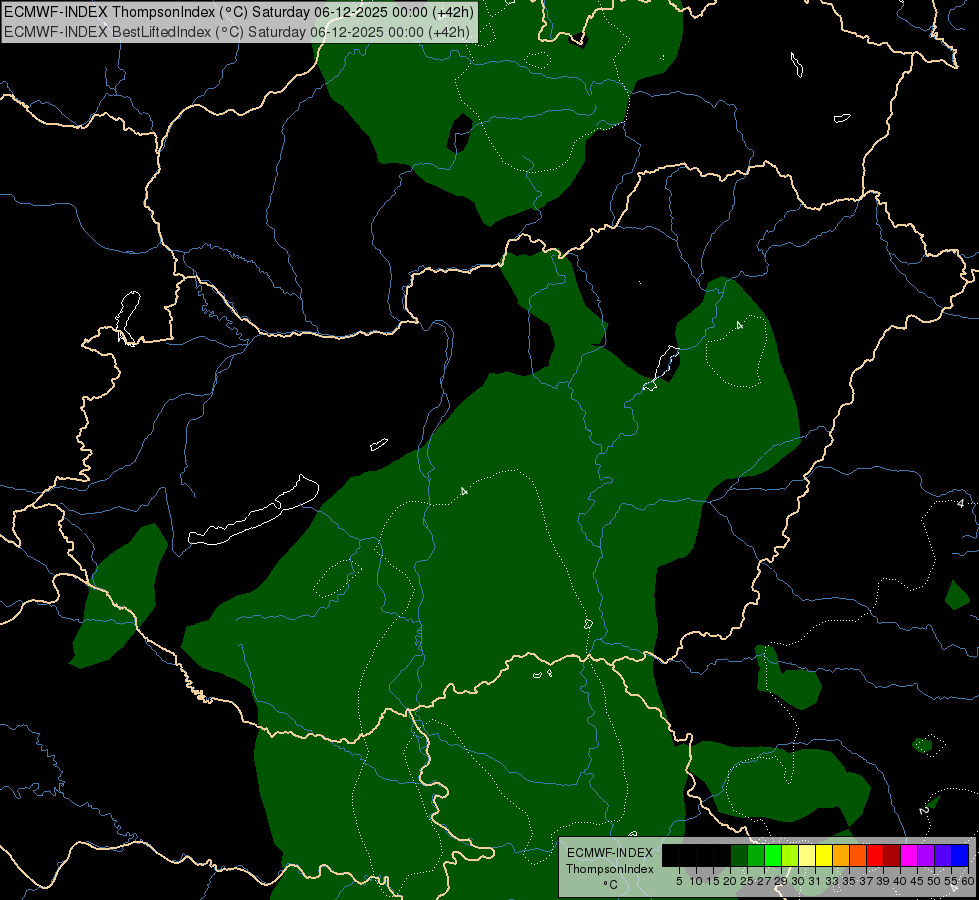Select the lime 29-30 legend swatch
Screen dimensions: 979x900
(x=790, y=856)
